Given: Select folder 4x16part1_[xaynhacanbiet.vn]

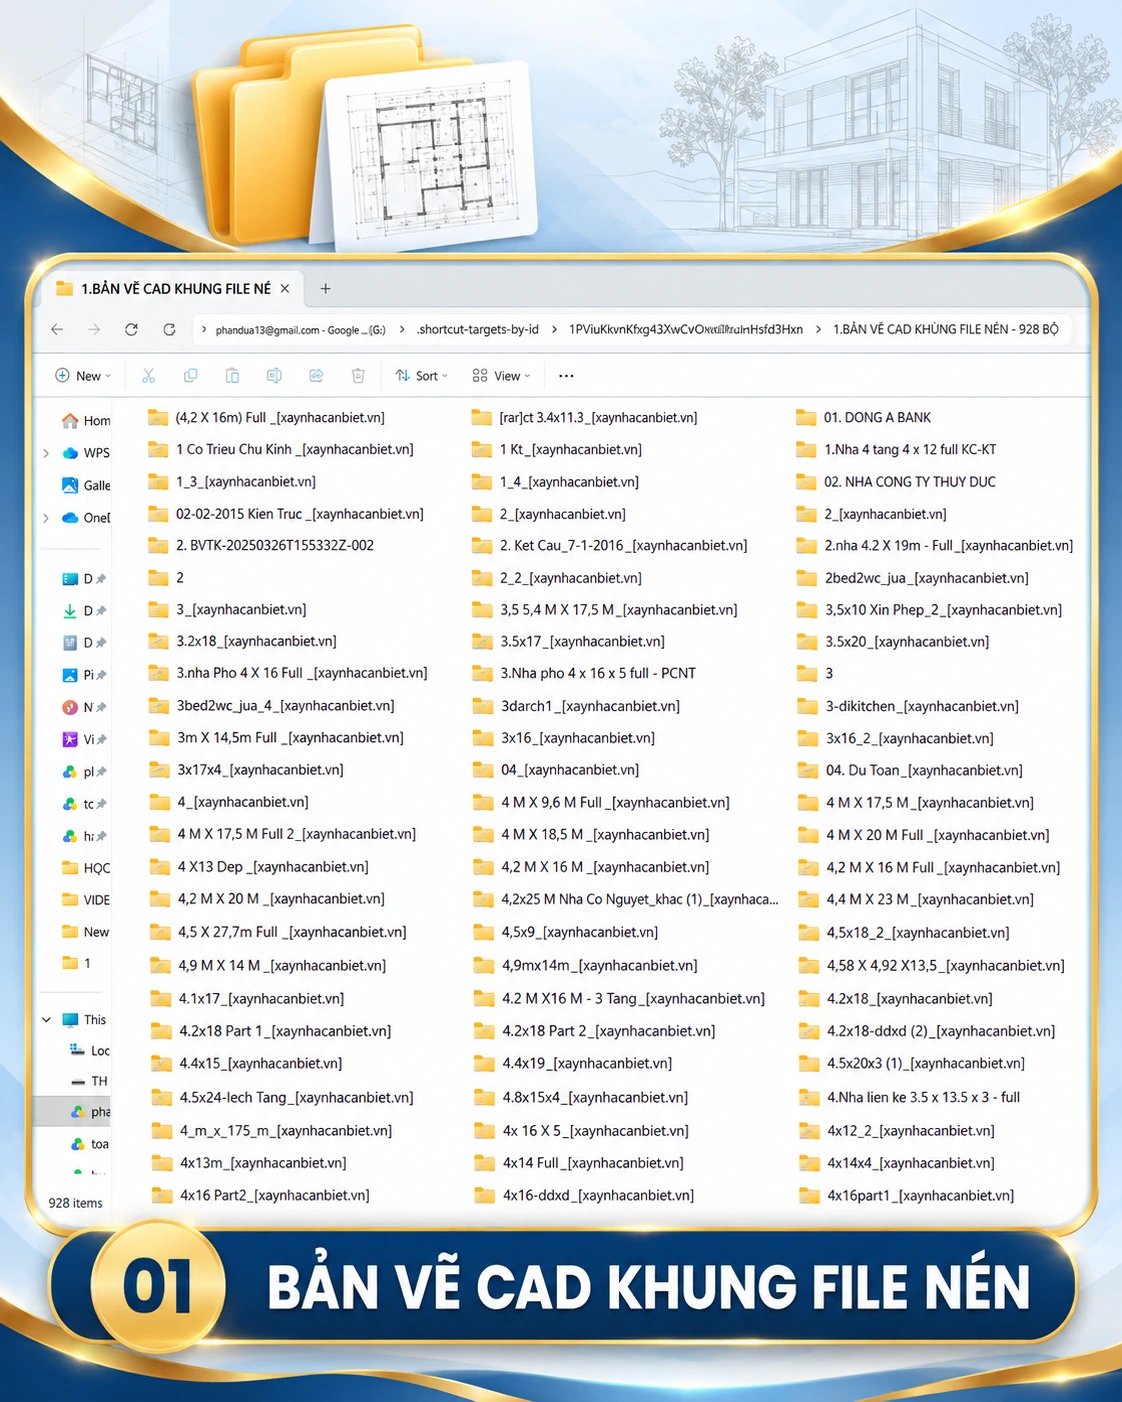Looking at the screenshot, I should 907,1196.
